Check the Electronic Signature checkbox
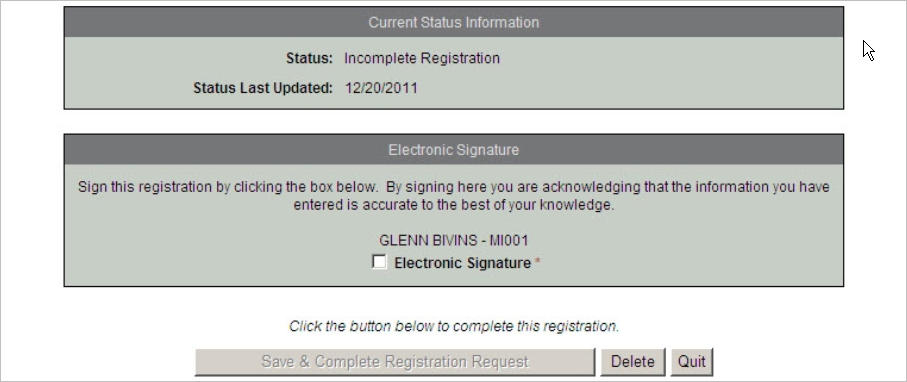 (379, 262)
